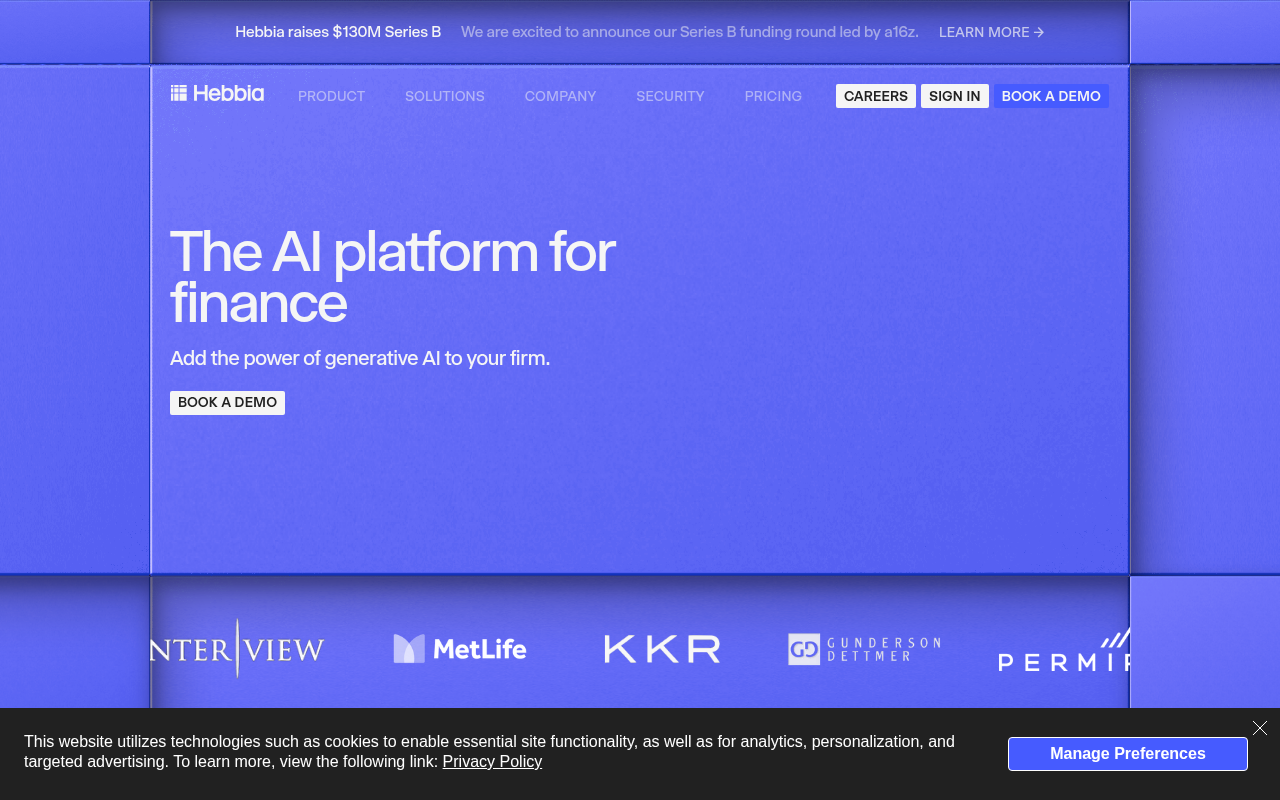1280x800 pixels.
Task: Open the SECURITY section
Action: tap(670, 96)
